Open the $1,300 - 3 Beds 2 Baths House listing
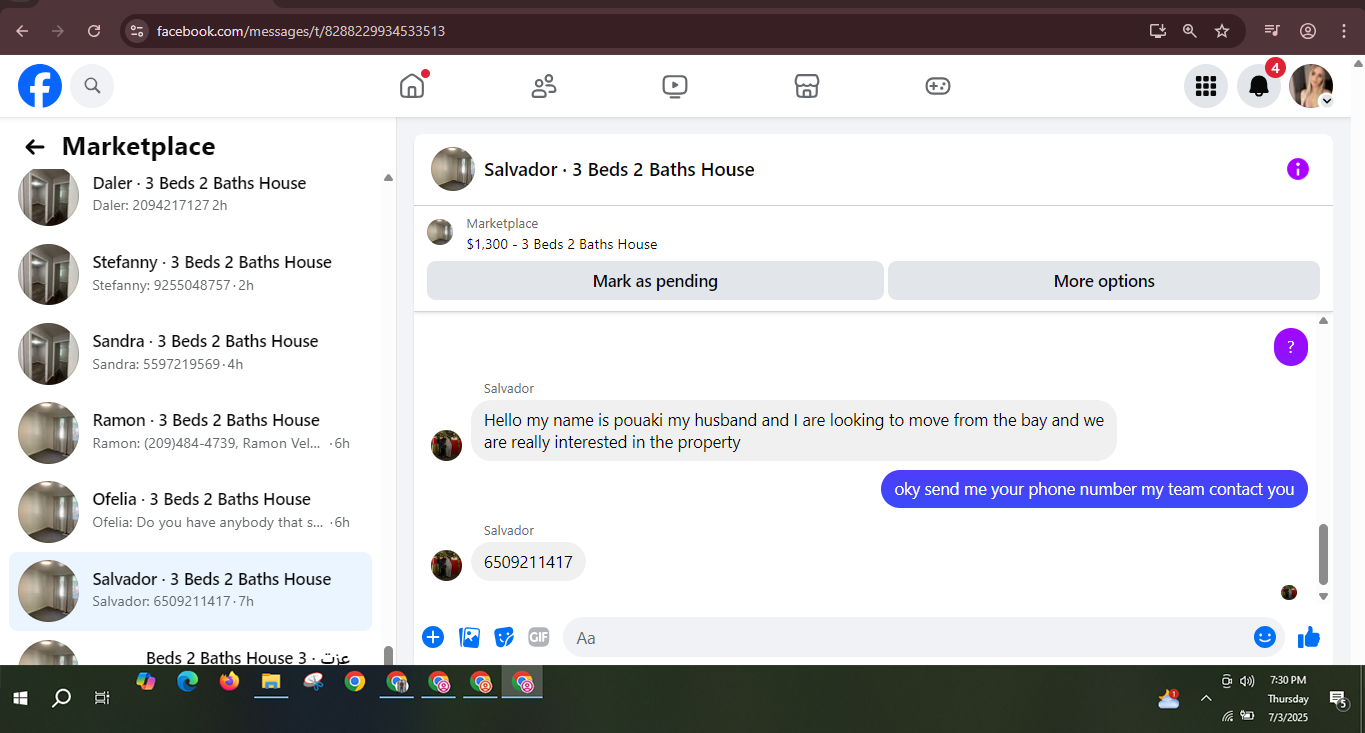 (x=561, y=244)
